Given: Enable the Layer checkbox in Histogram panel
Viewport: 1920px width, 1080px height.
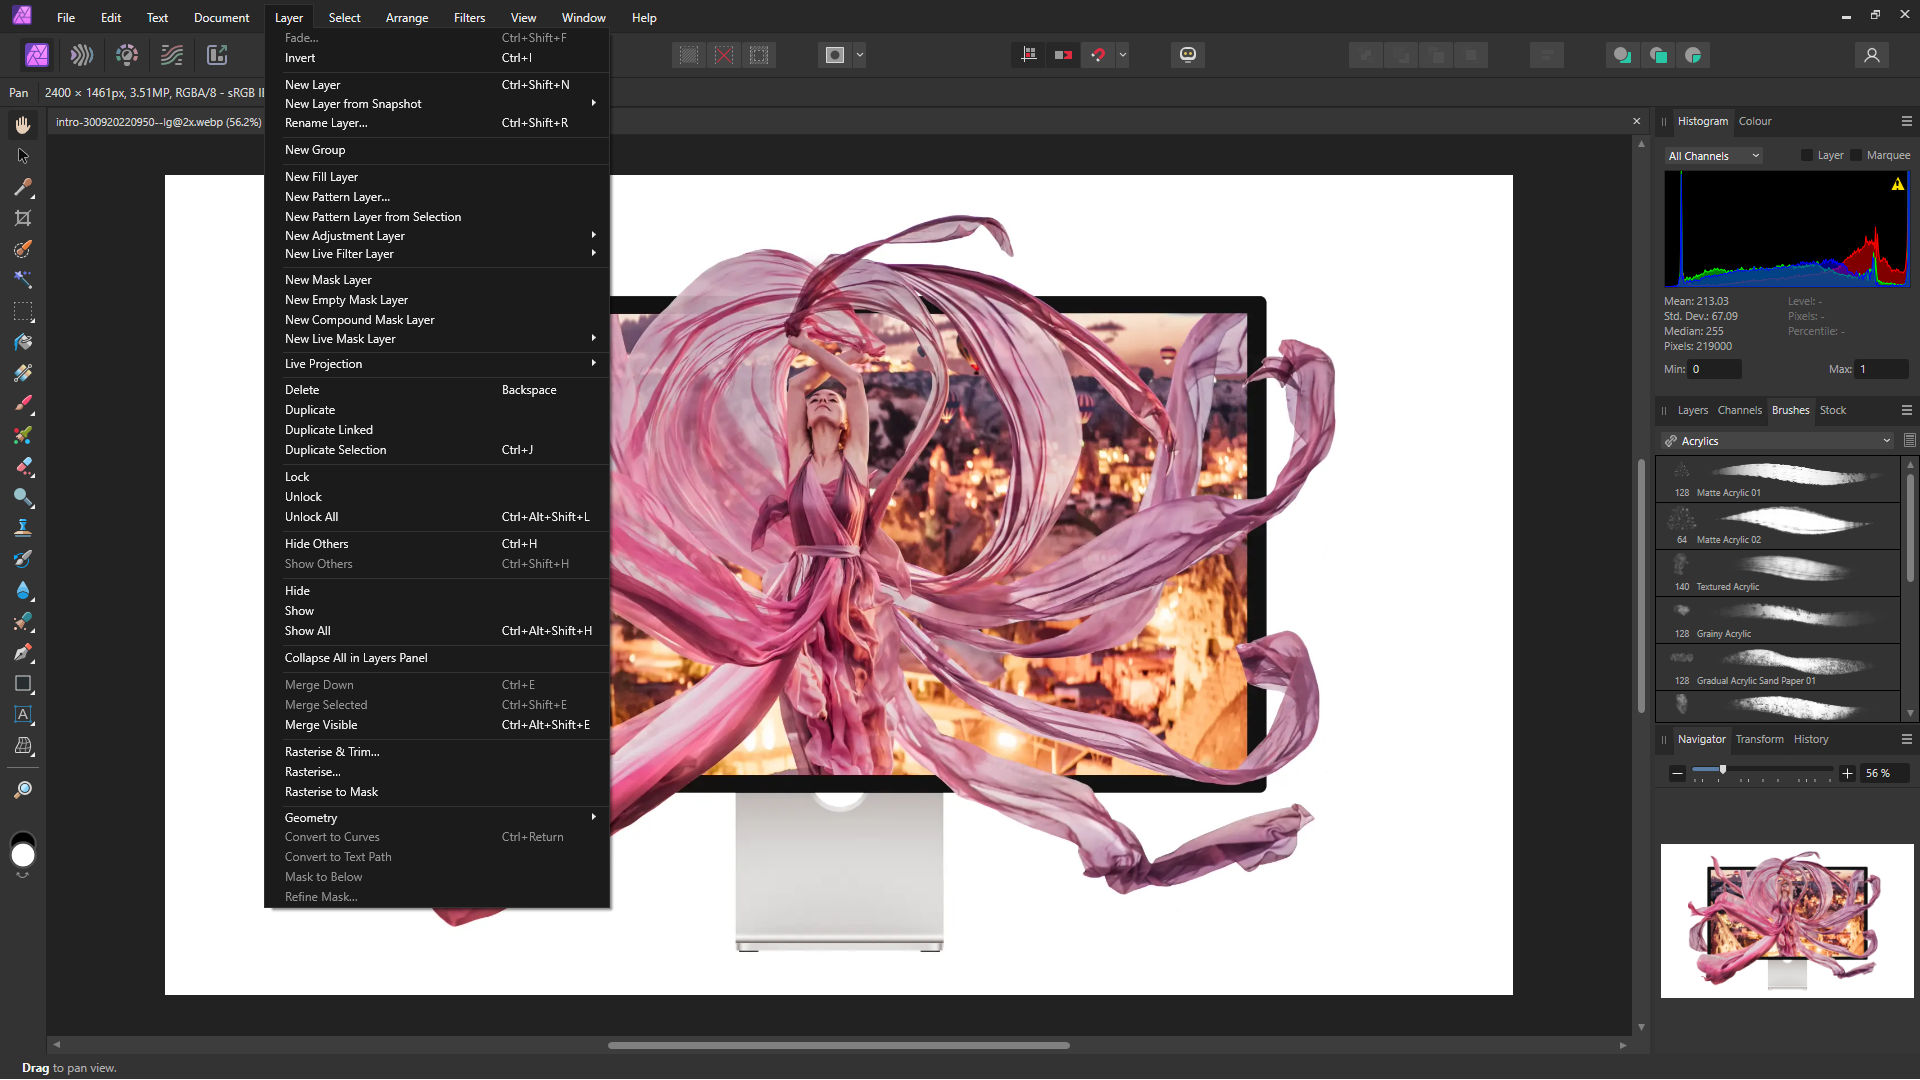Looking at the screenshot, I should (x=1805, y=155).
